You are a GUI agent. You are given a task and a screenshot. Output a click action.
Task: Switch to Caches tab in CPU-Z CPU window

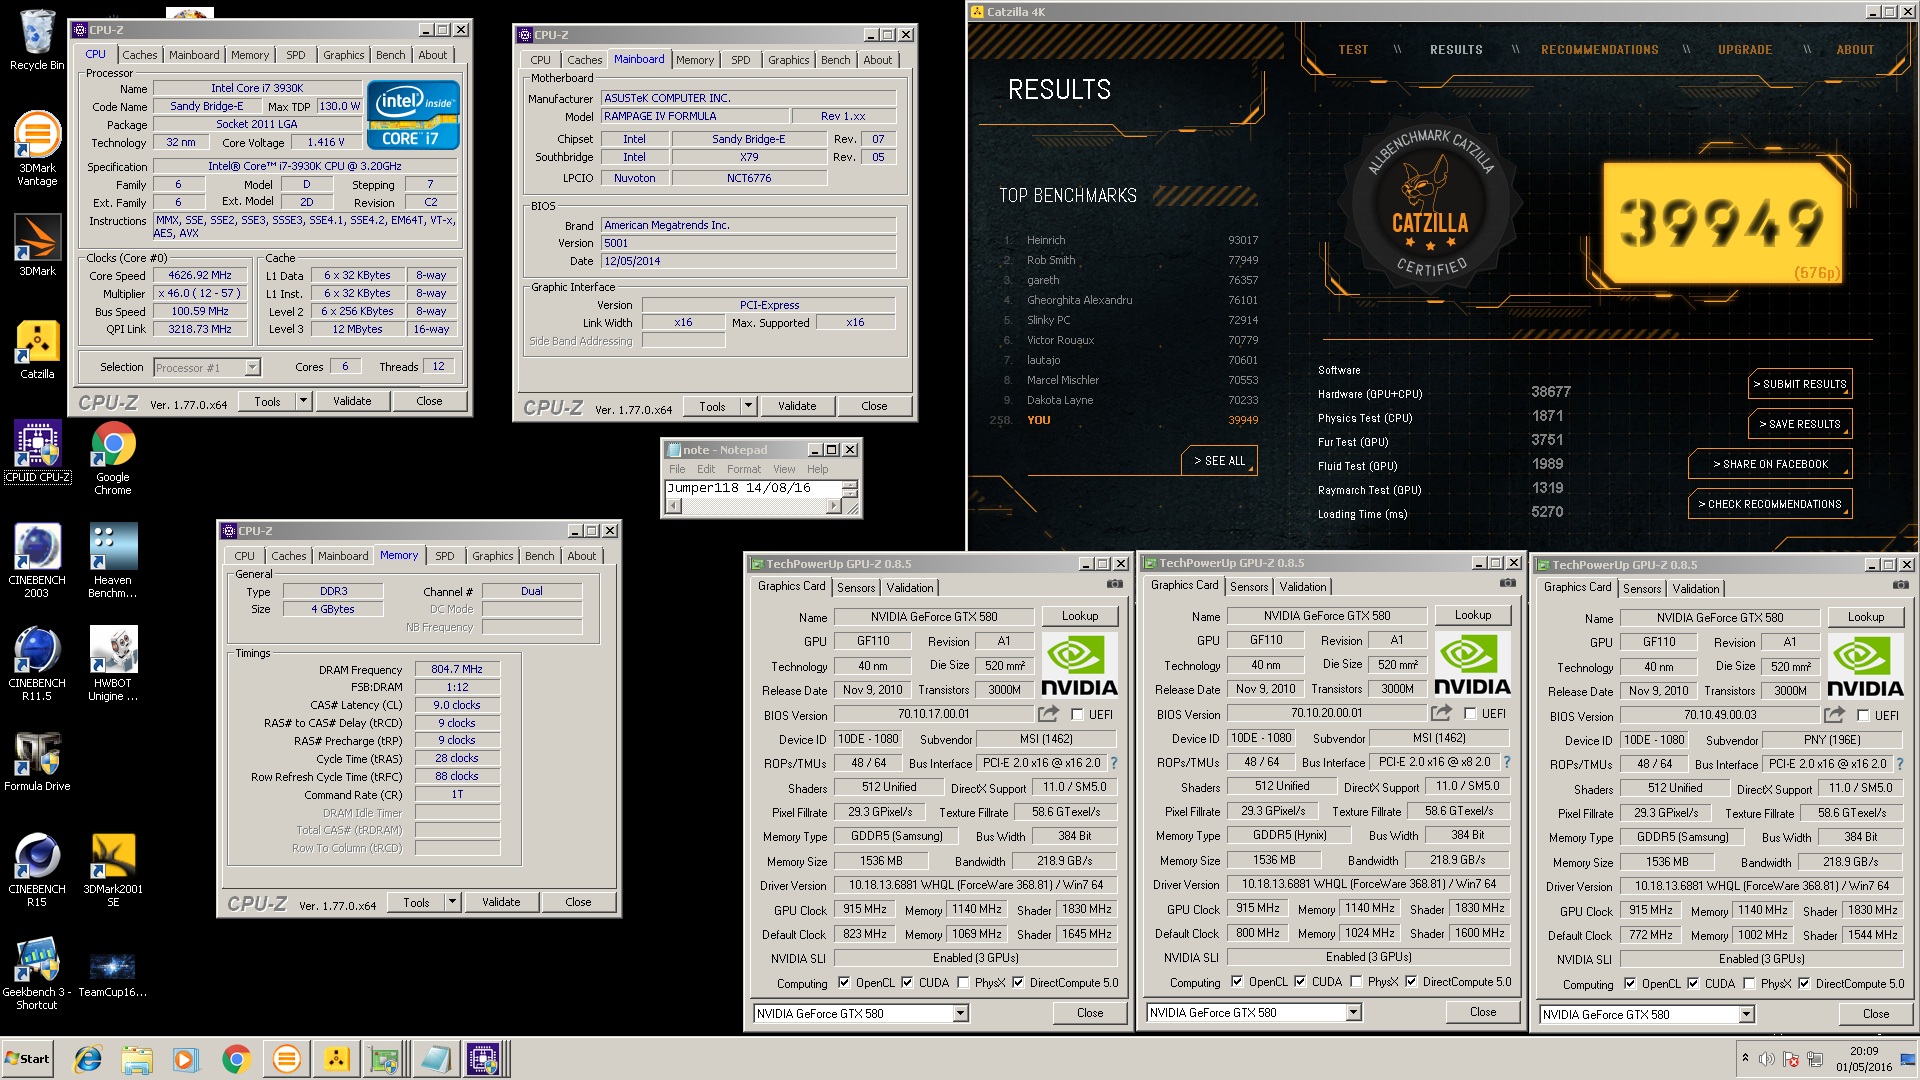coord(140,55)
